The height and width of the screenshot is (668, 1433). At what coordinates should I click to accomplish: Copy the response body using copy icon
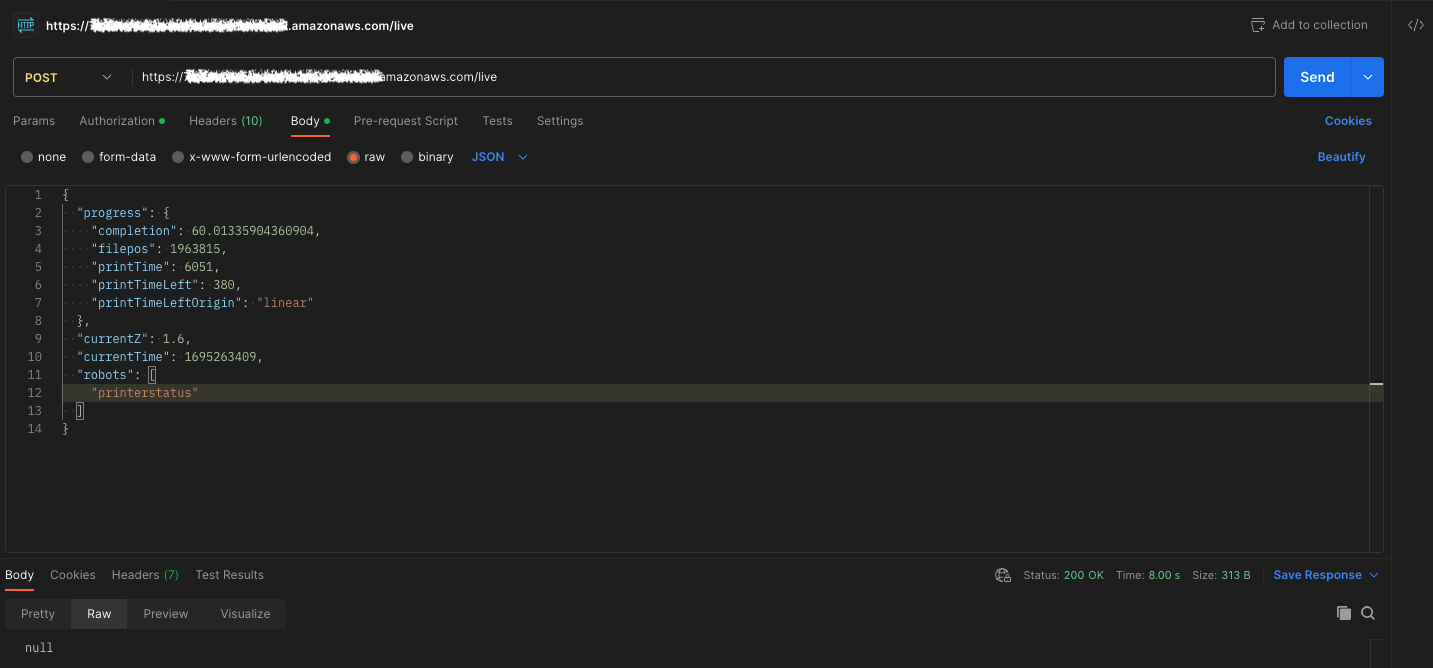pos(1344,613)
